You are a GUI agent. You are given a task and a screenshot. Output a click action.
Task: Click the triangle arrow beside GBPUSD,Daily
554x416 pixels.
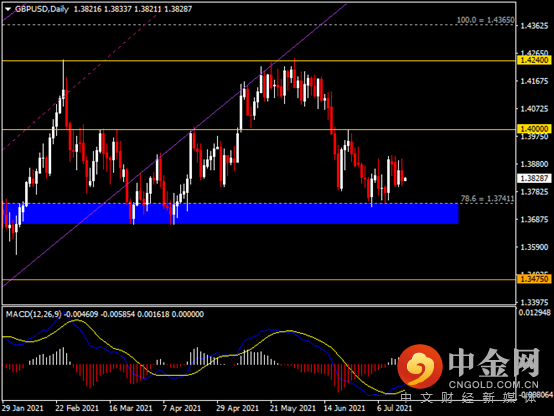8,10
